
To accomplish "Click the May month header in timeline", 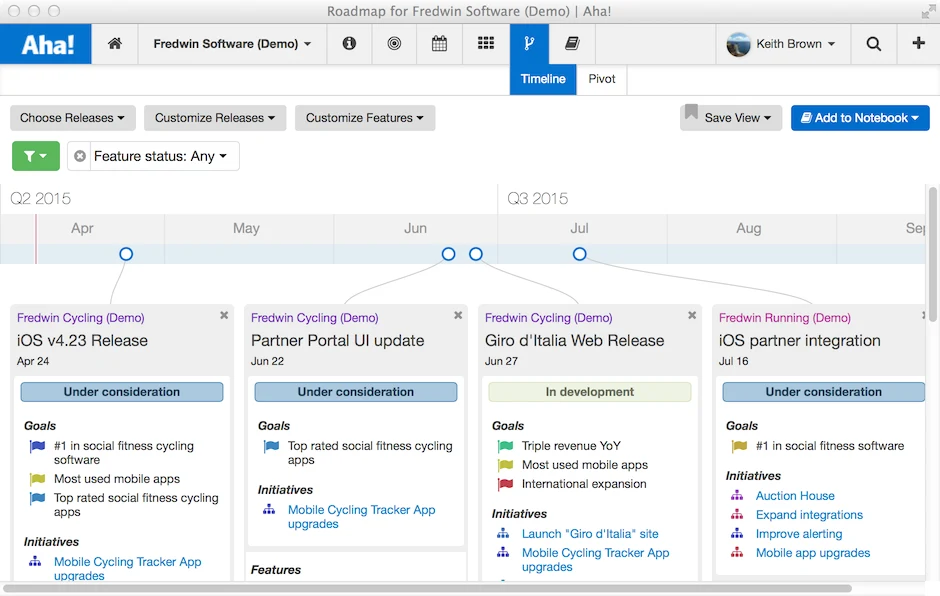I will [246, 228].
